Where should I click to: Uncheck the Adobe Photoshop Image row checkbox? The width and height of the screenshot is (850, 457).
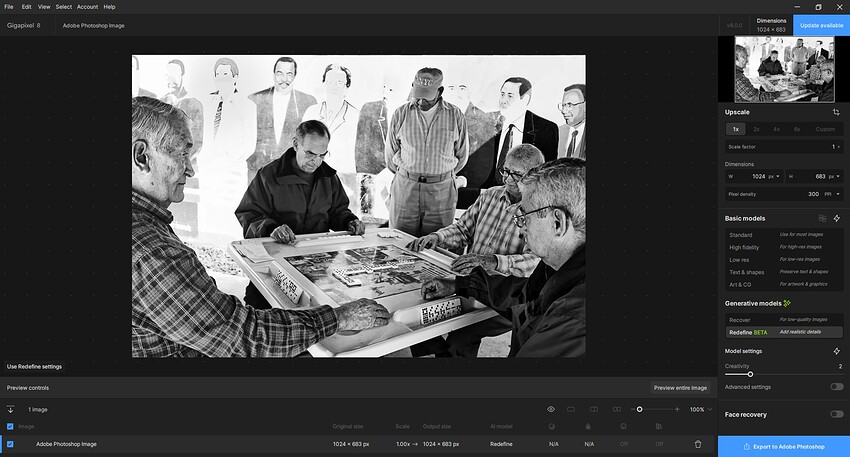11,444
